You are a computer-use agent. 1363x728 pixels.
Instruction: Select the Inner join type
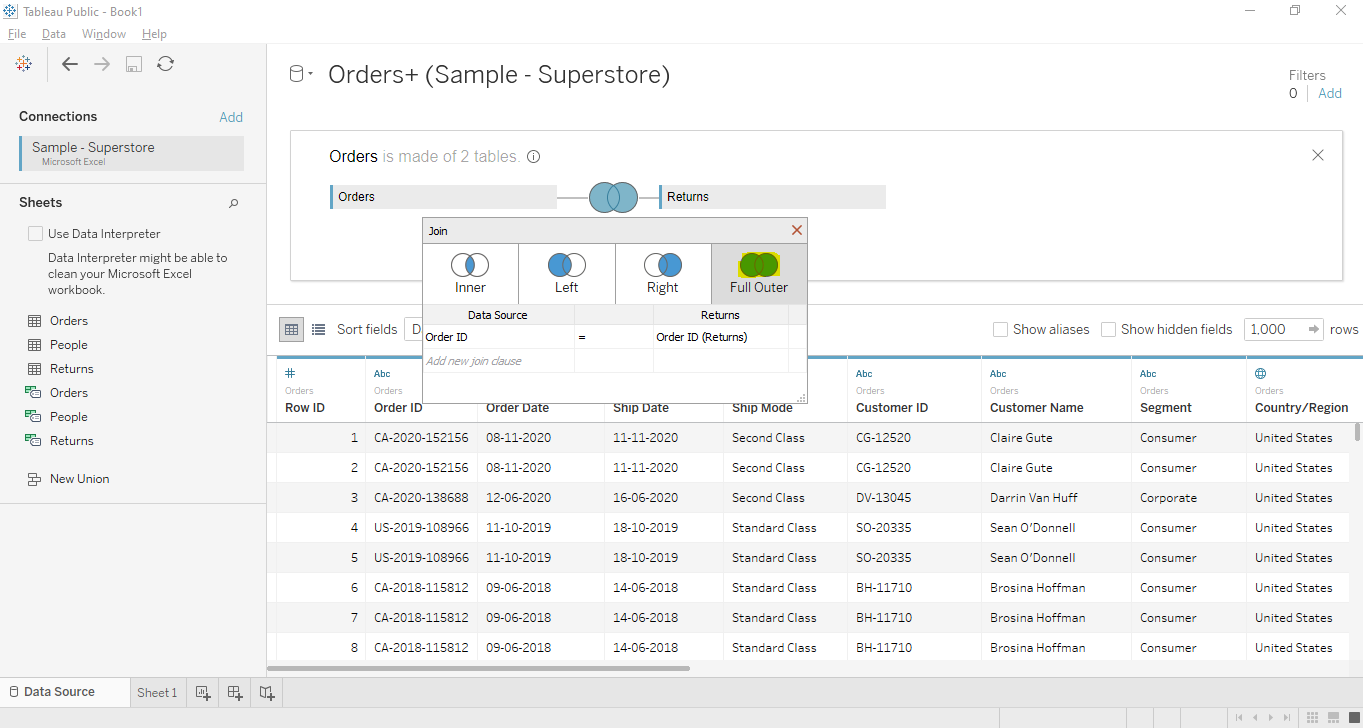tap(470, 274)
